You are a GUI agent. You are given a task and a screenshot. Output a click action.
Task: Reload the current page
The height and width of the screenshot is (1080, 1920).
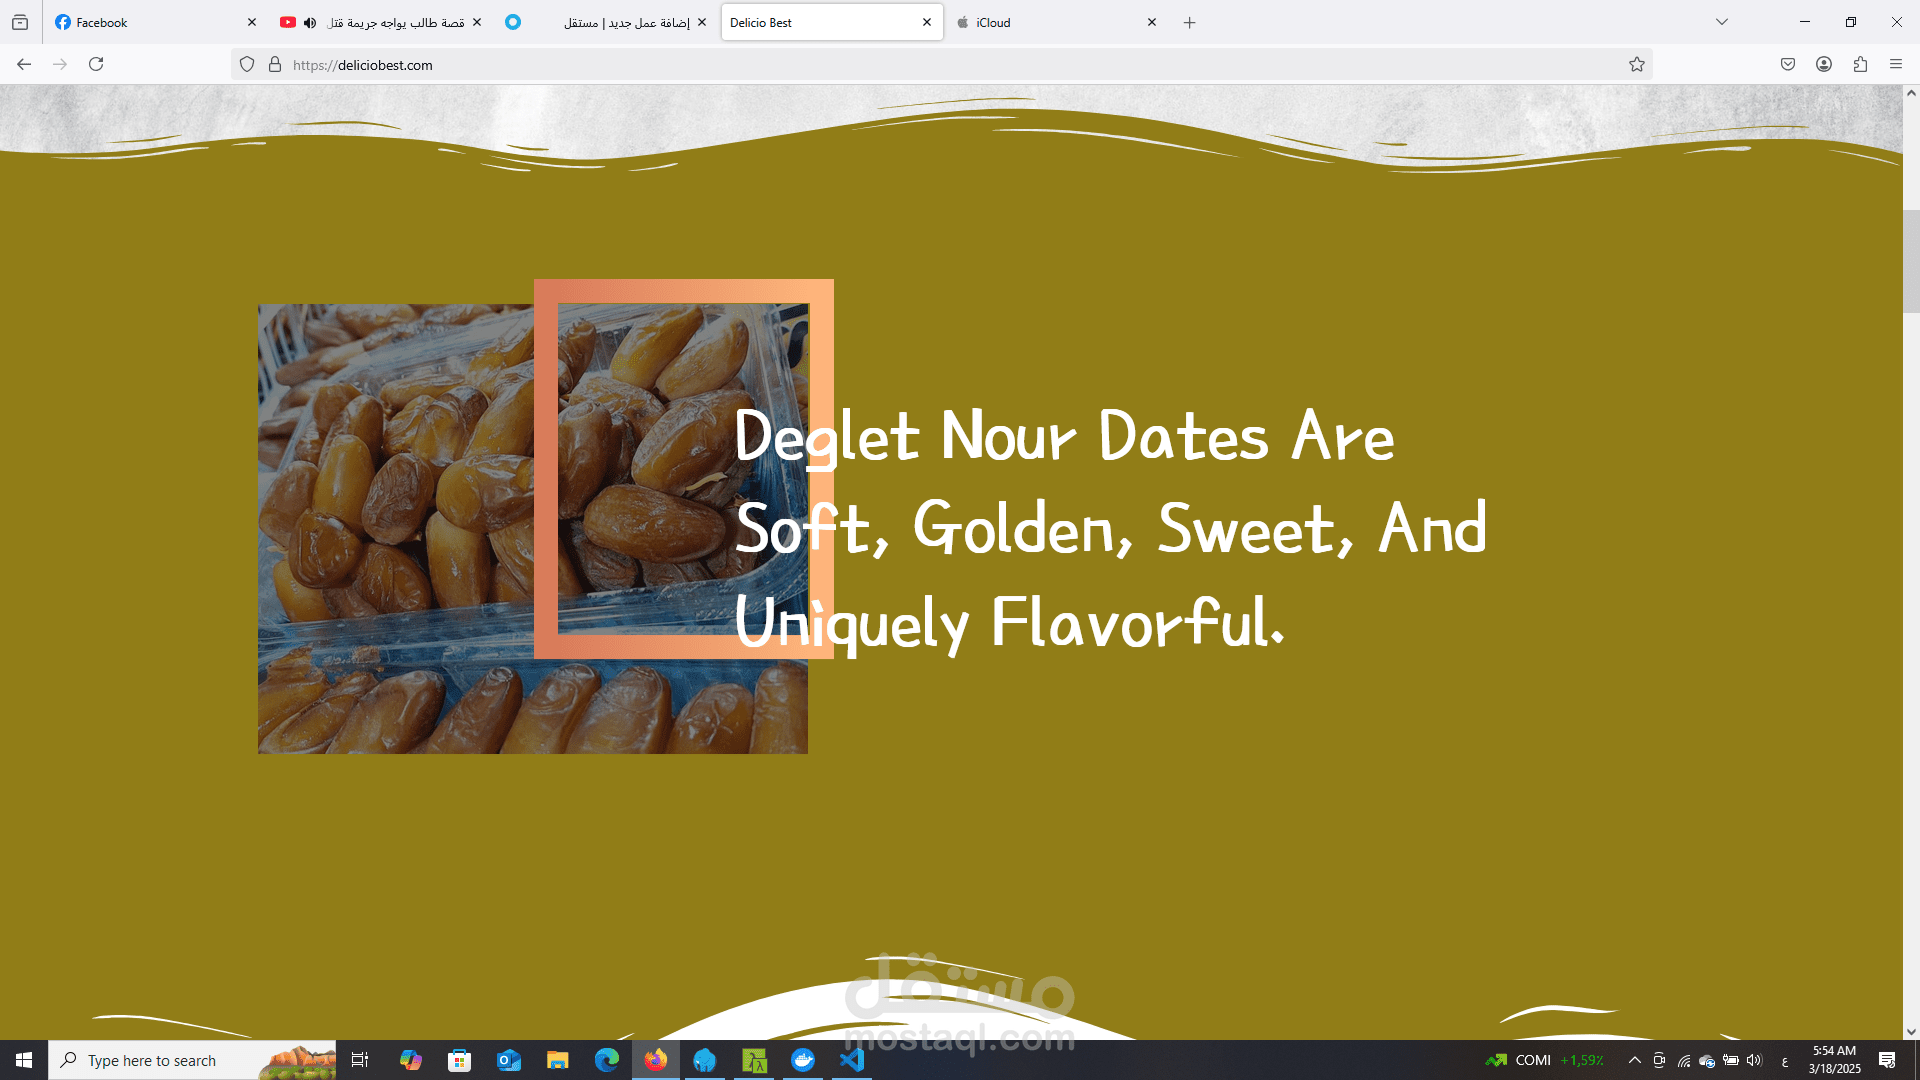(96, 64)
